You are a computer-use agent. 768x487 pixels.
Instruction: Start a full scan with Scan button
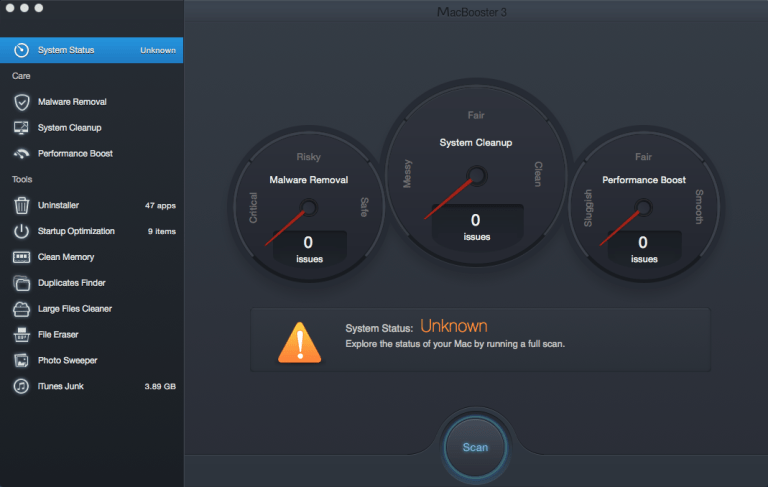coord(476,447)
